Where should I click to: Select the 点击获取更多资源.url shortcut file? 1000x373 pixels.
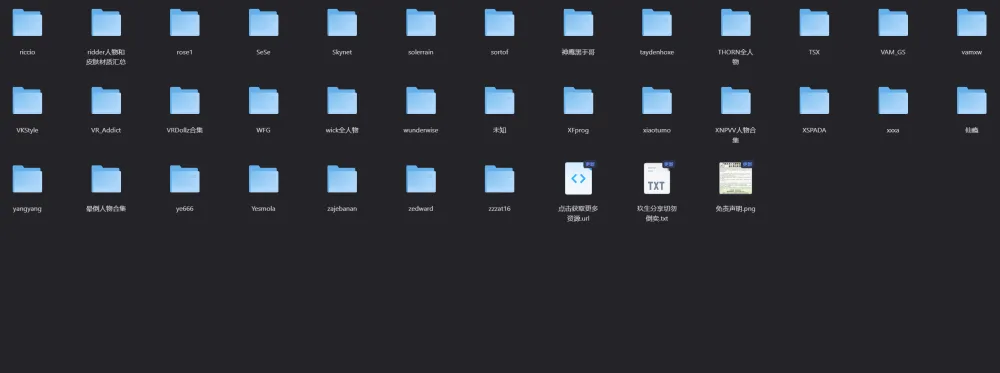(x=578, y=179)
